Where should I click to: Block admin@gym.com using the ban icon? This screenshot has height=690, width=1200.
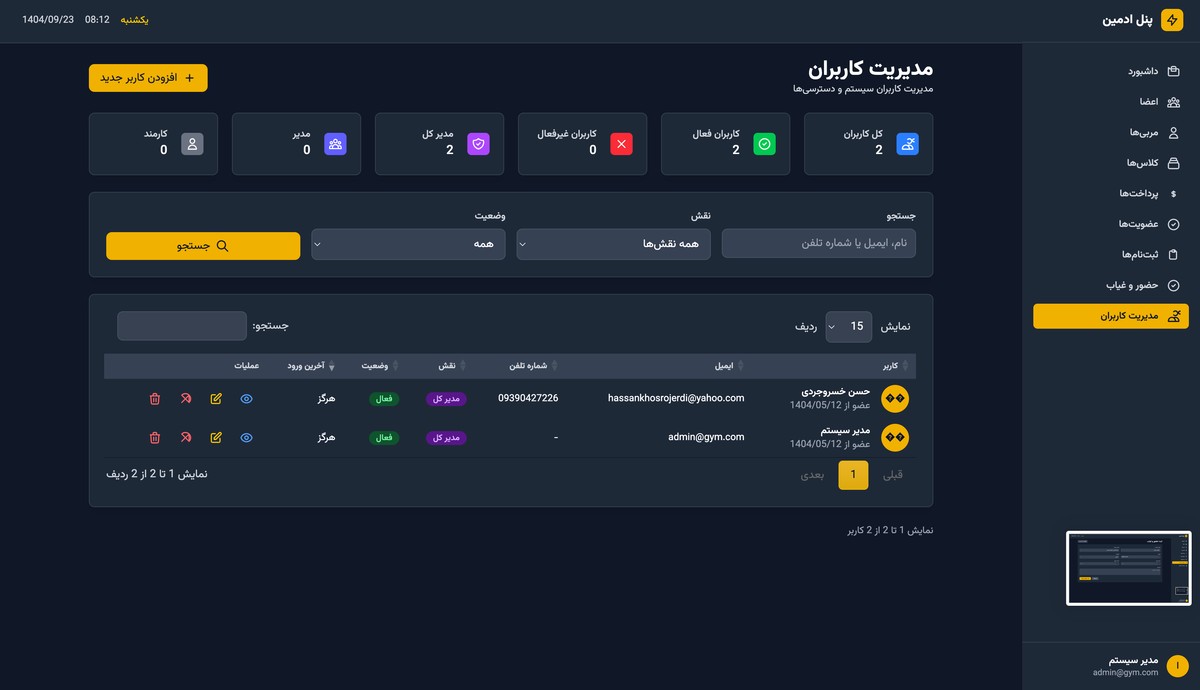tap(185, 437)
